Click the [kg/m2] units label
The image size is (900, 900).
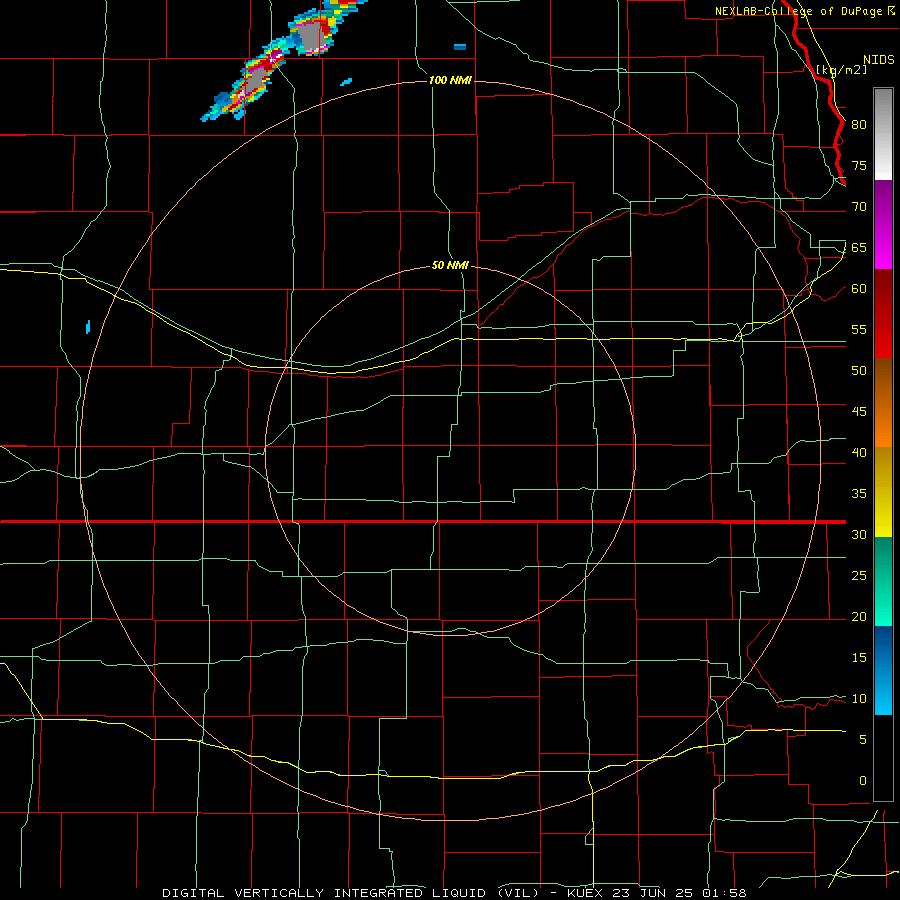tap(841, 70)
